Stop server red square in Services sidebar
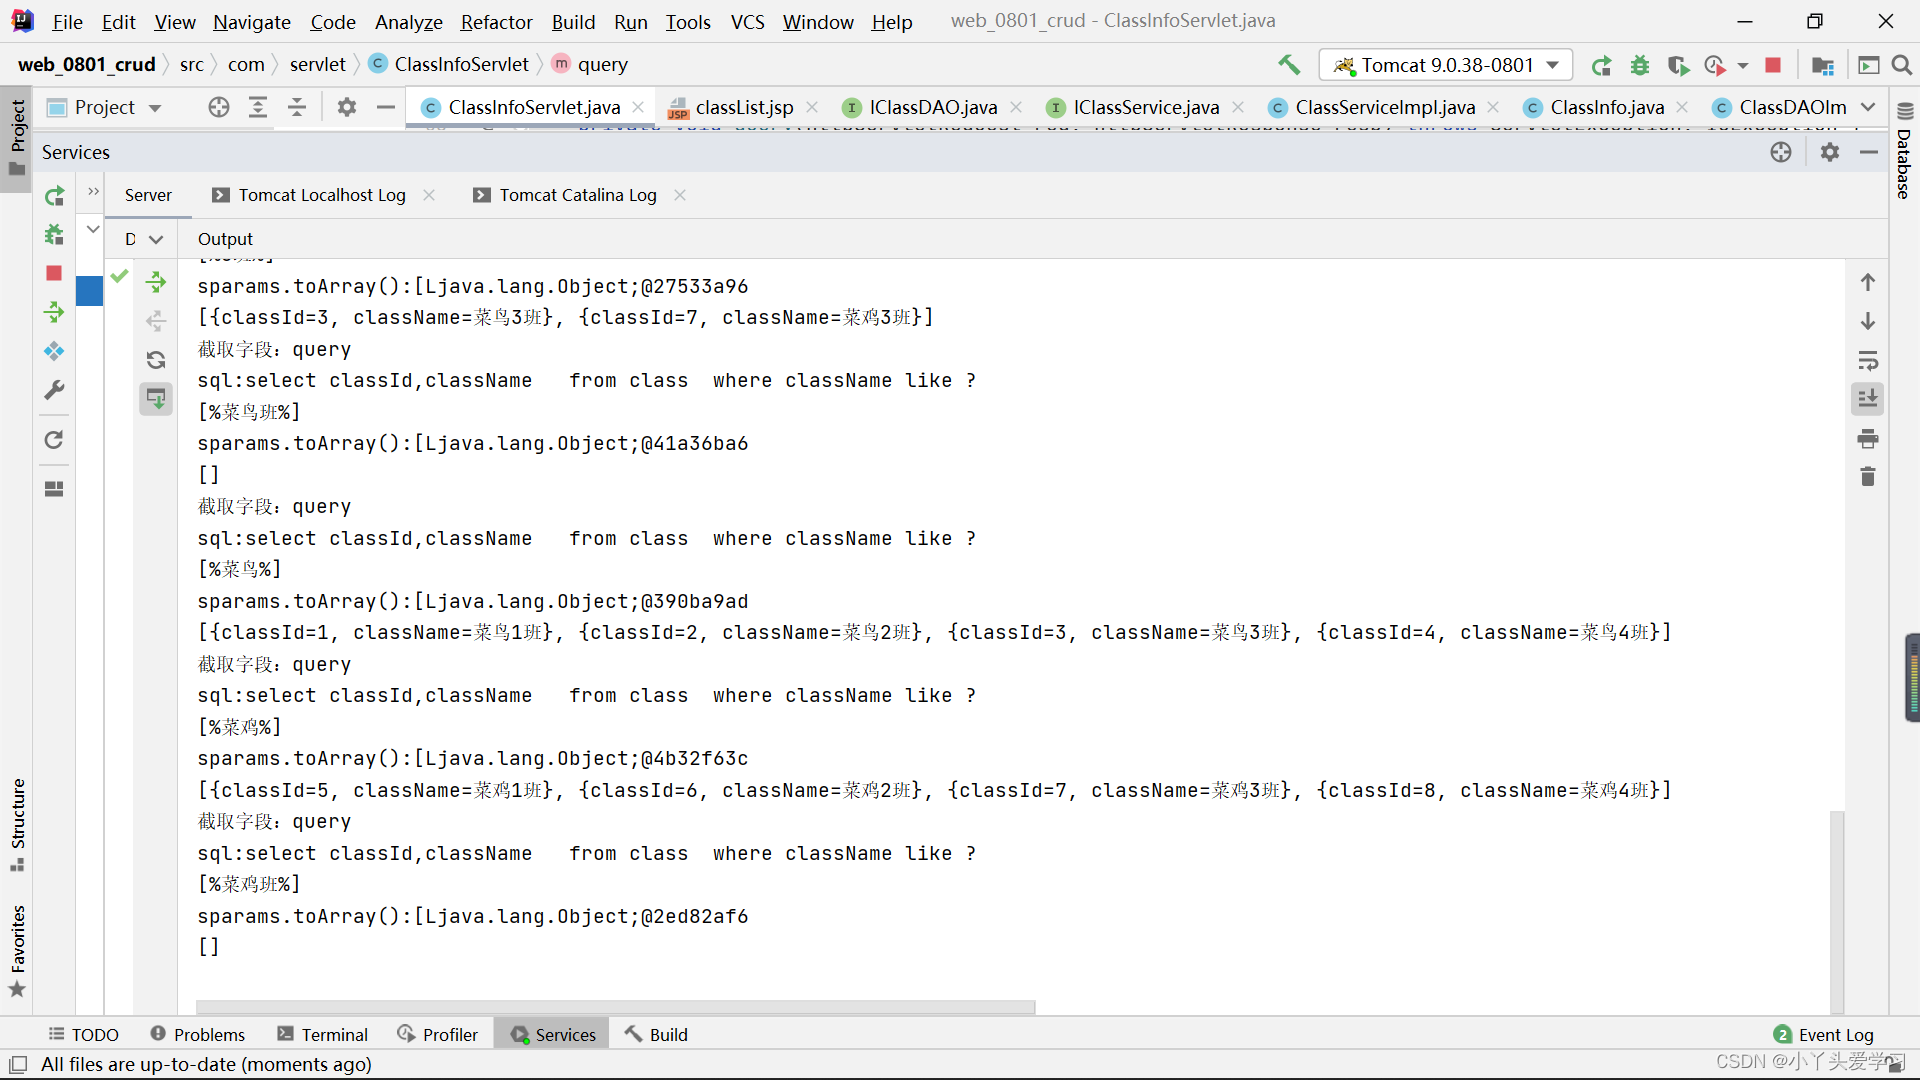The height and width of the screenshot is (1080, 1920). (54, 273)
